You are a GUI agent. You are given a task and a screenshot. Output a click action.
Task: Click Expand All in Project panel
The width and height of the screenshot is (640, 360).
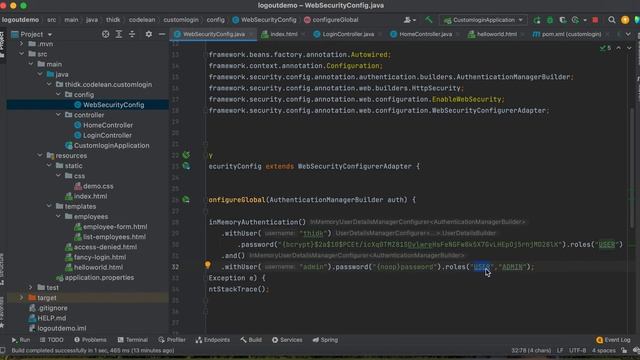pos(119,34)
